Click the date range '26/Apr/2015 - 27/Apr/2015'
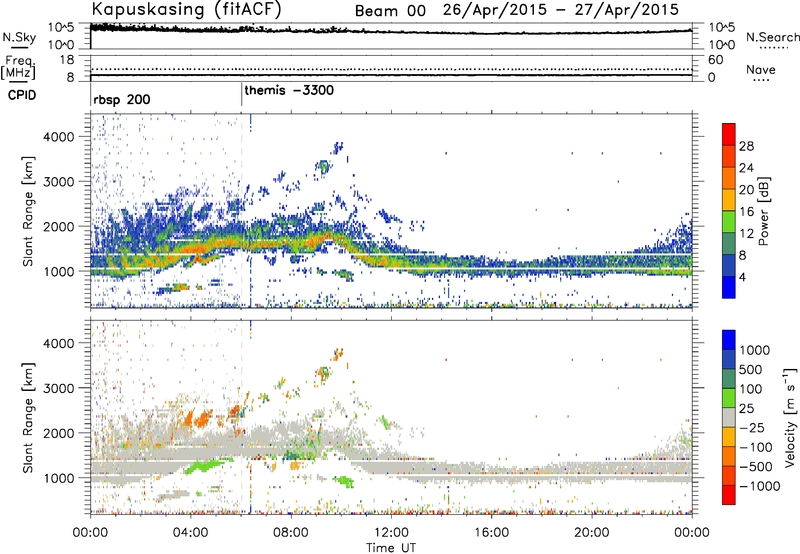 tap(561, 10)
